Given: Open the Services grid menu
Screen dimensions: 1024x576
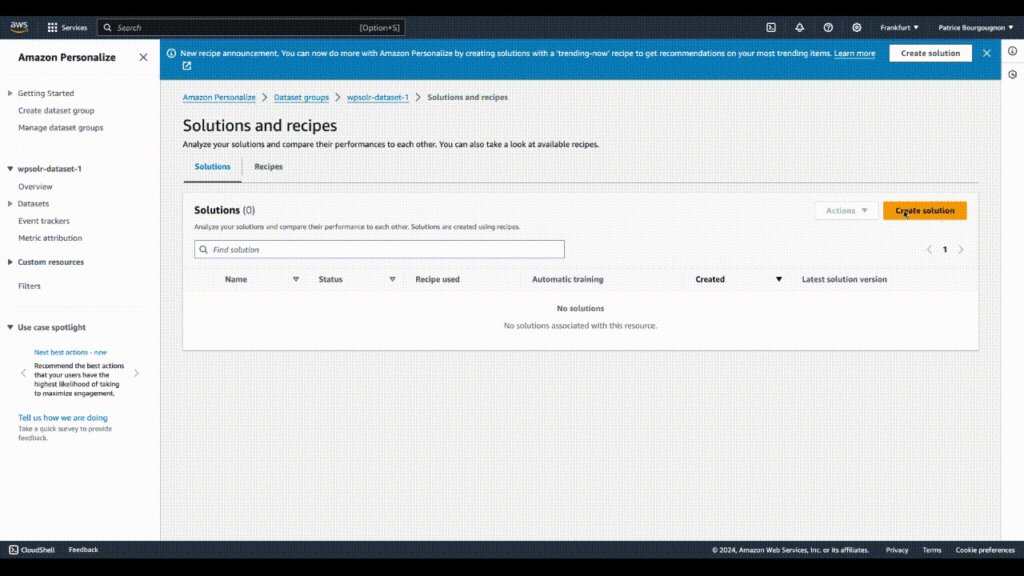Looking at the screenshot, I should [67, 27].
